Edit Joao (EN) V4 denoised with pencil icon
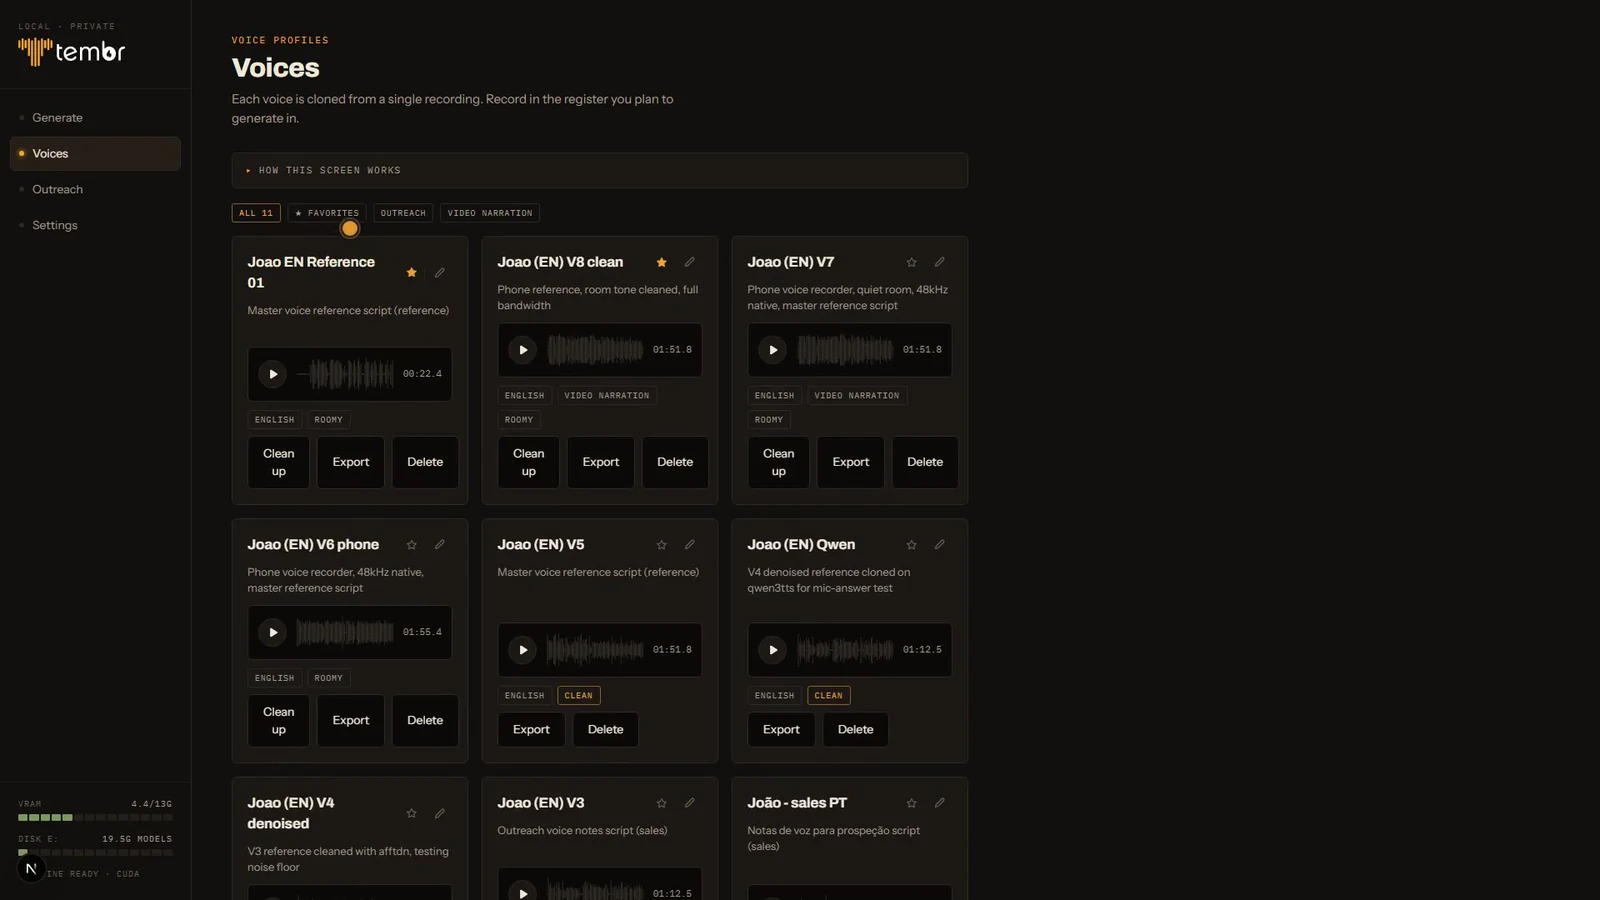Image resolution: width=1600 pixels, height=900 pixels. pos(439,814)
